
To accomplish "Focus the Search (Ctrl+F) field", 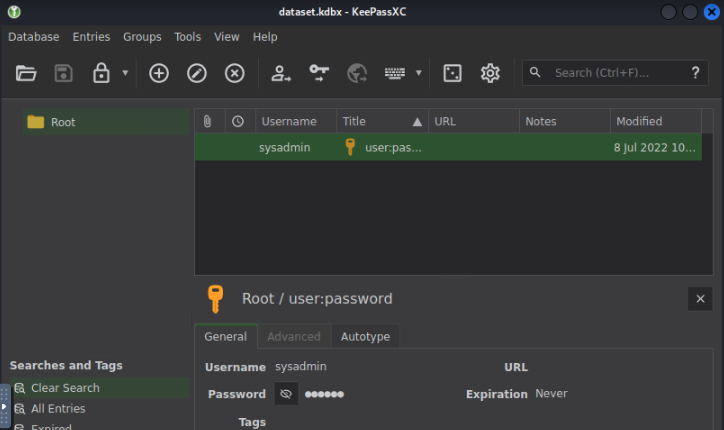I will [615, 73].
